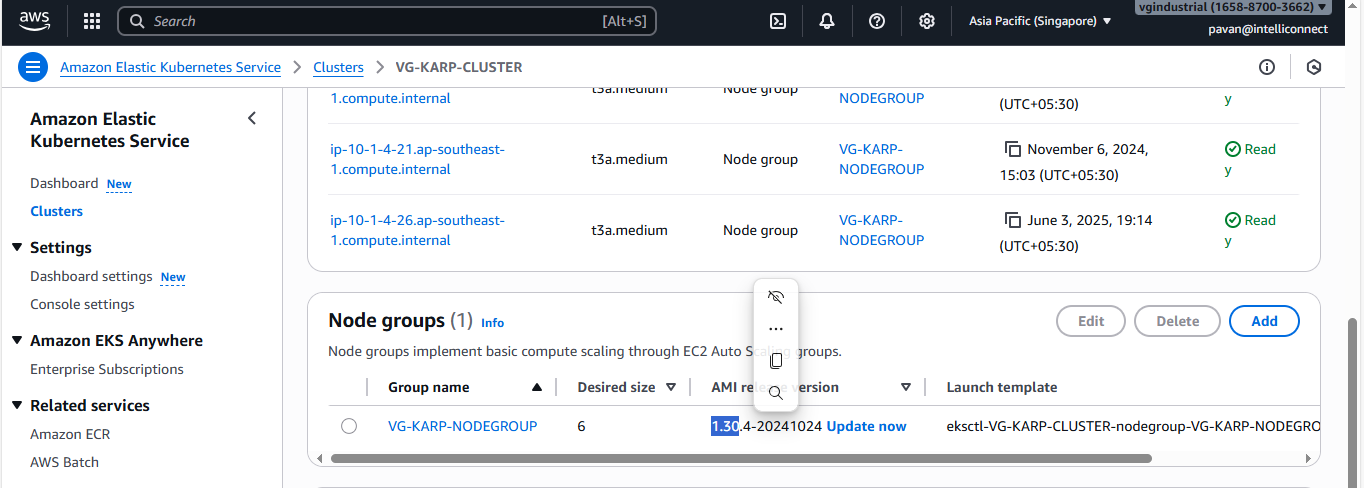Collapse the Settings section in sidebar
The height and width of the screenshot is (488, 1364).
pyautogui.click(x=17, y=247)
